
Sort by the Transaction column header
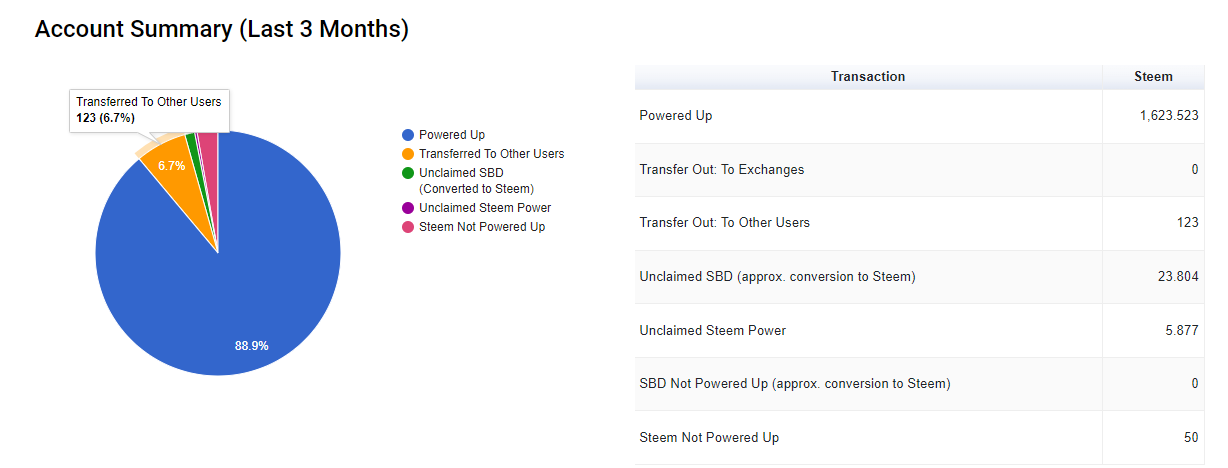(x=867, y=77)
